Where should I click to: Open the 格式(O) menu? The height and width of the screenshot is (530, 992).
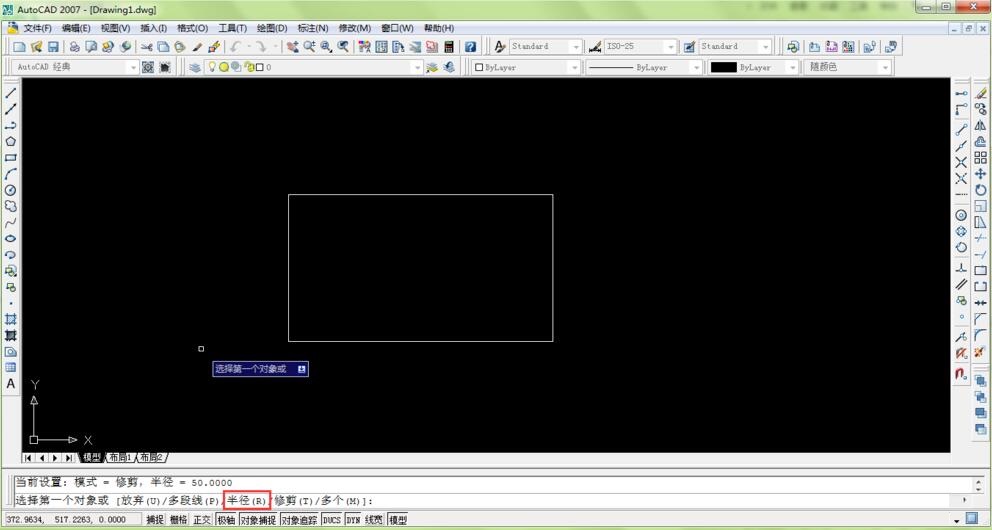192,28
